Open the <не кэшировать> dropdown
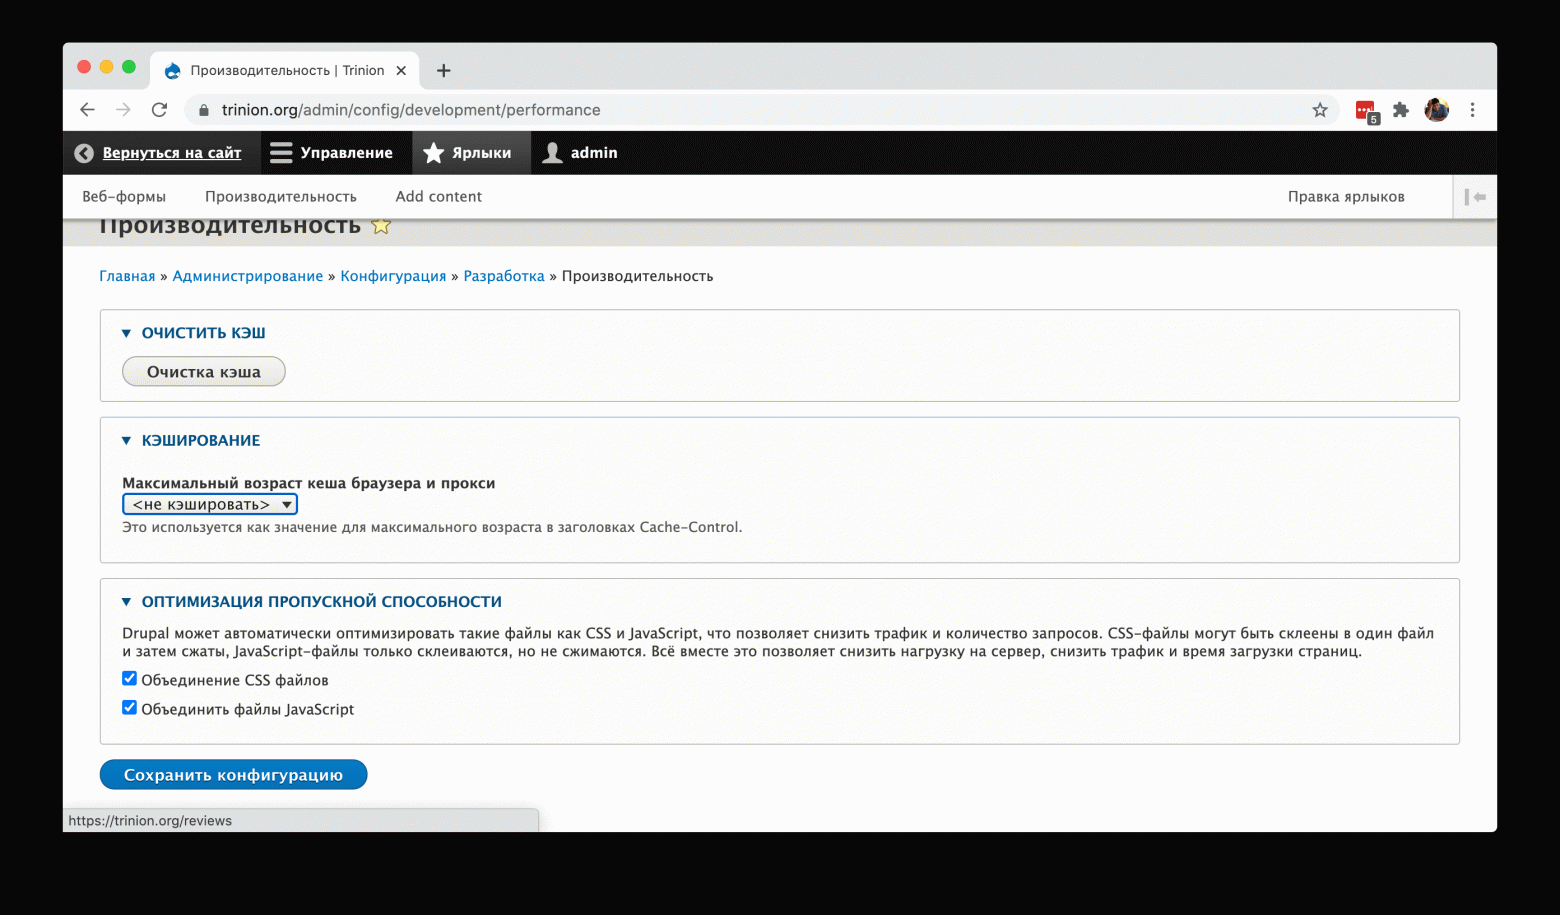The image size is (1560, 915). coord(210,505)
